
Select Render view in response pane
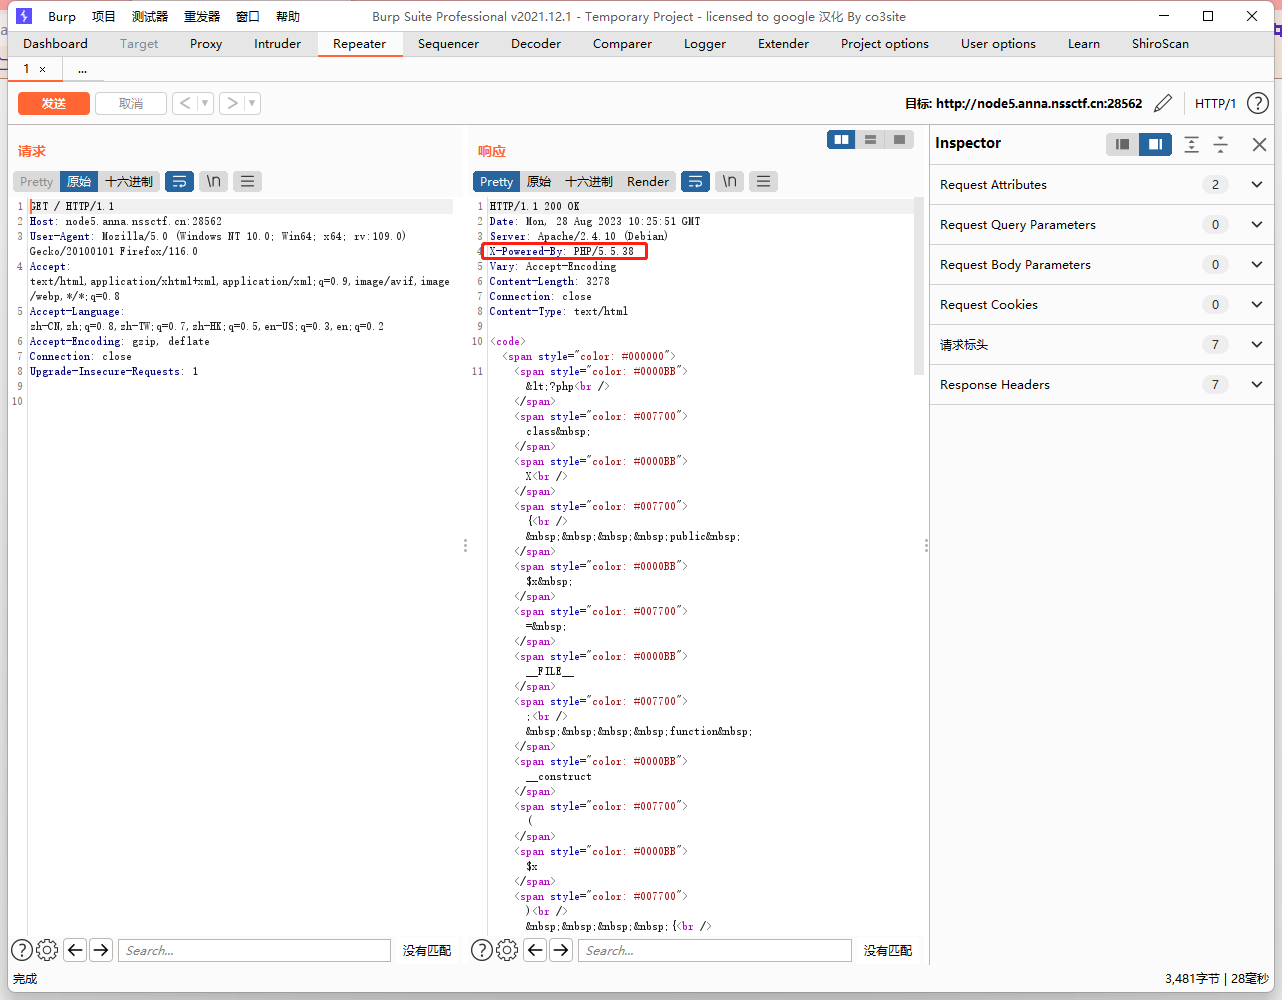coord(648,181)
